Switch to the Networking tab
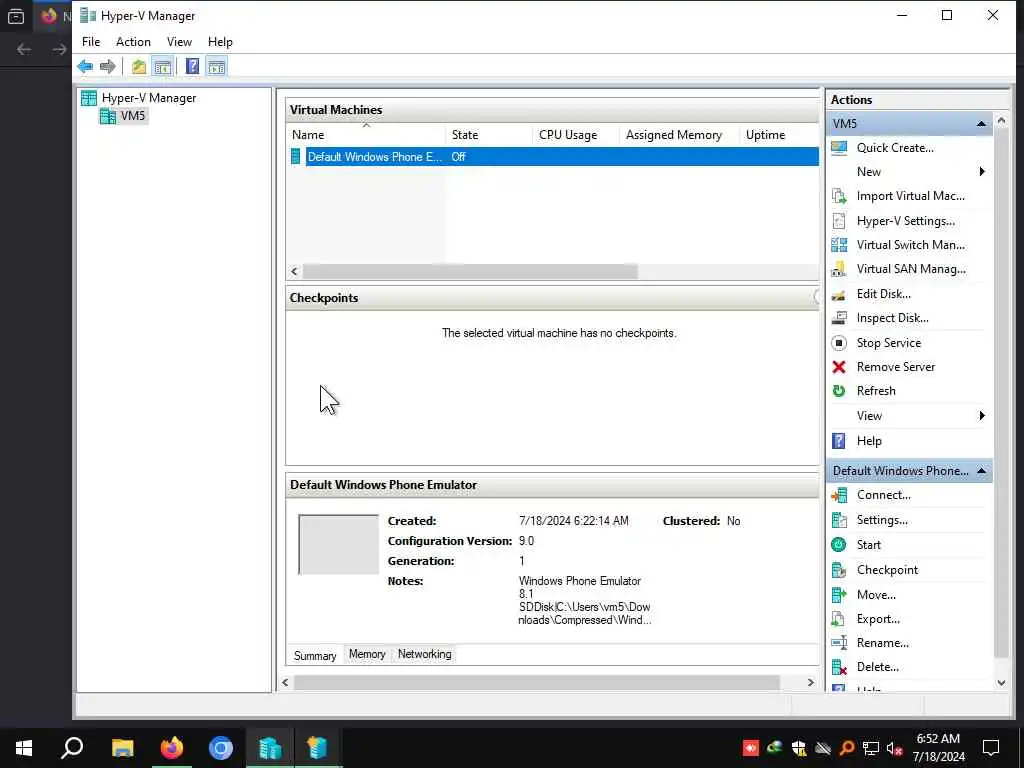 pos(424,654)
